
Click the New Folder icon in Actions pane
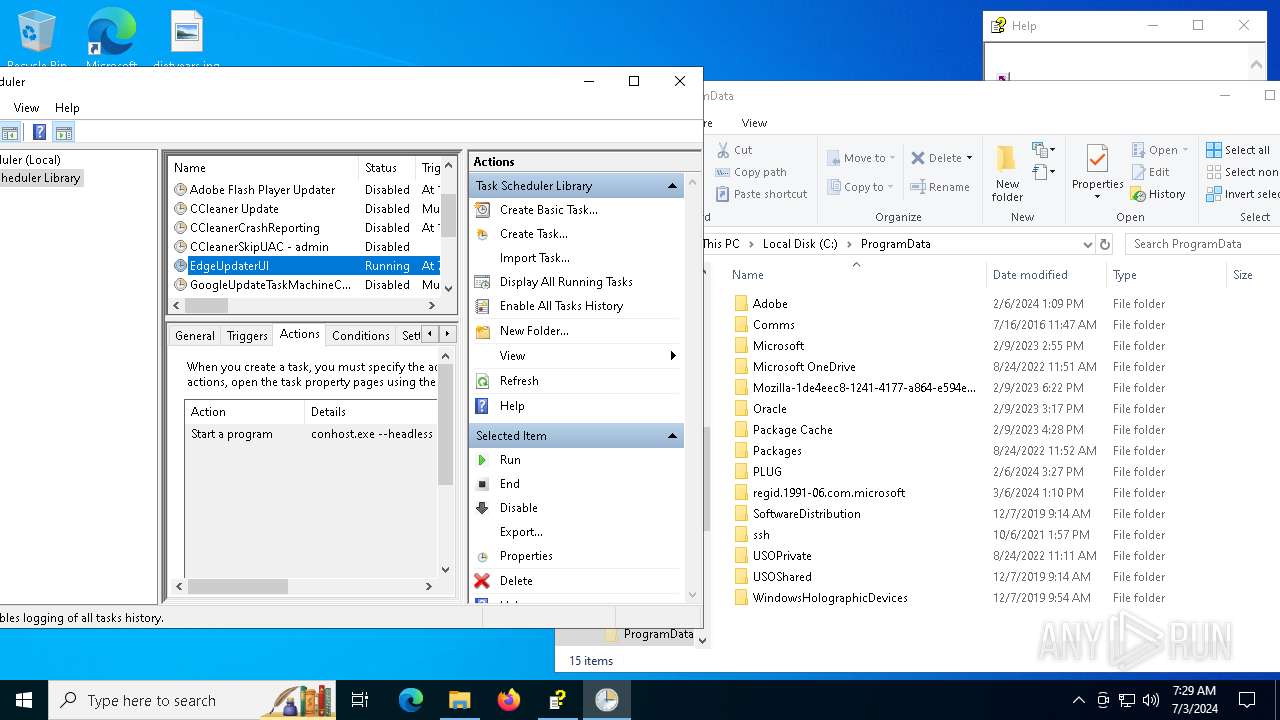pos(483,331)
